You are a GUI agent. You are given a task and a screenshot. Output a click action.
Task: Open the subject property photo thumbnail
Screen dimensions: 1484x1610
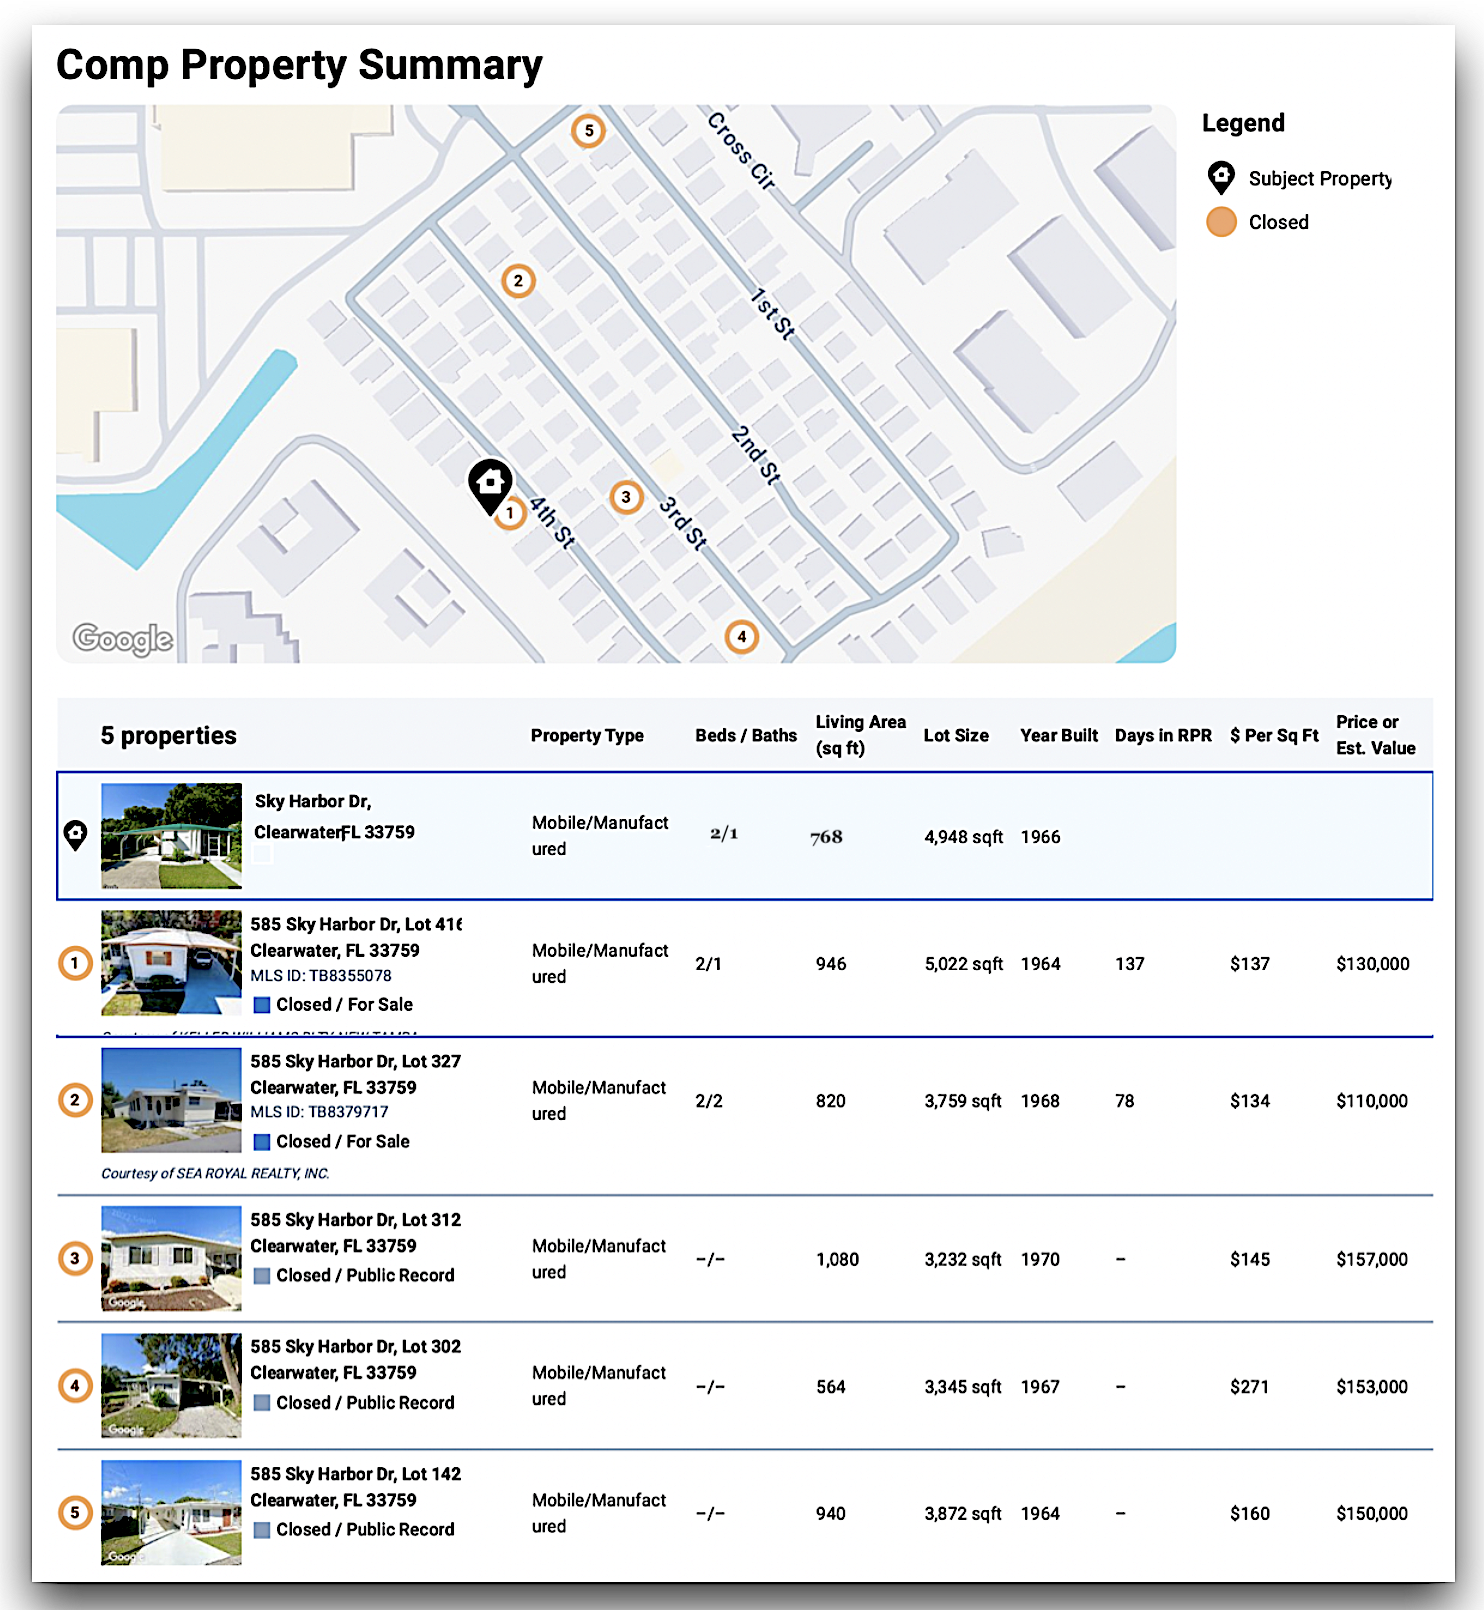(171, 836)
